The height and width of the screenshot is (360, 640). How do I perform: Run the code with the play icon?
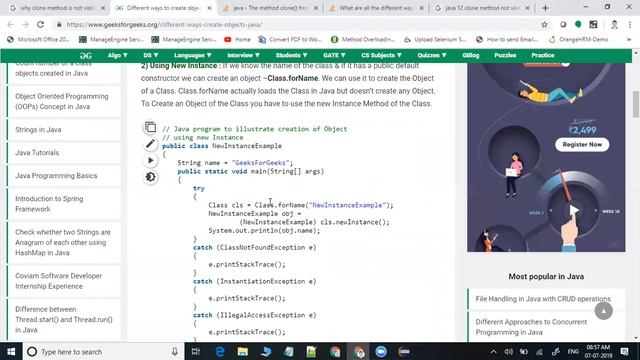click(150, 160)
